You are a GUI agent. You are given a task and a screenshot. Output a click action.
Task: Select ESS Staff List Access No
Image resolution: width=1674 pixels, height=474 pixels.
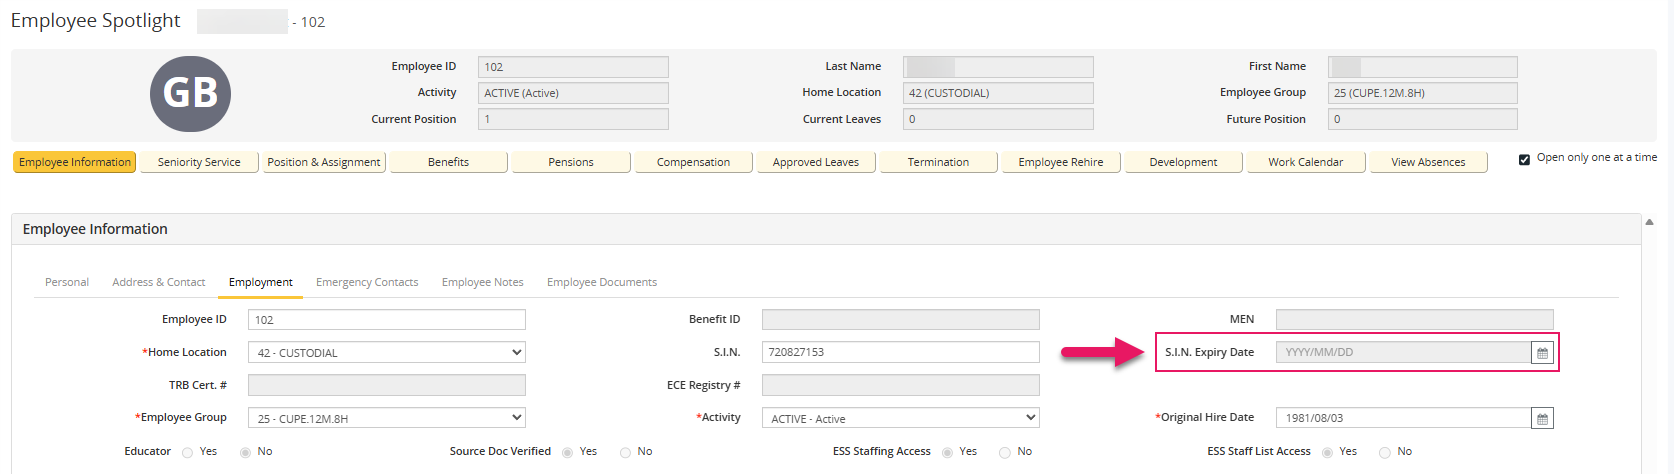click(1385, 453)
